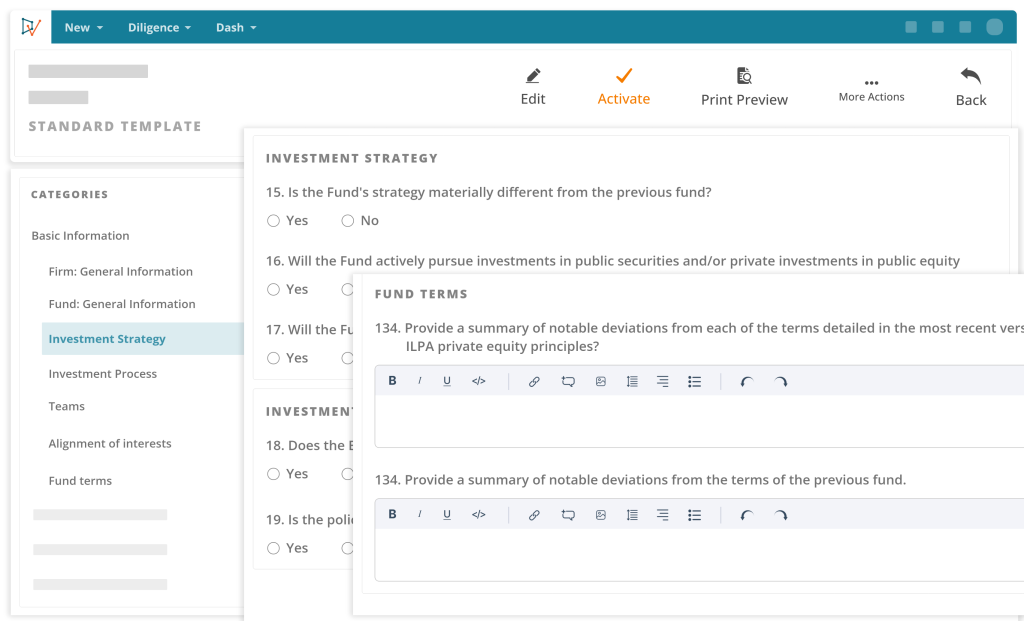
Task: Apply a bullet list in the editor
Action: click(x=694, y=380)
